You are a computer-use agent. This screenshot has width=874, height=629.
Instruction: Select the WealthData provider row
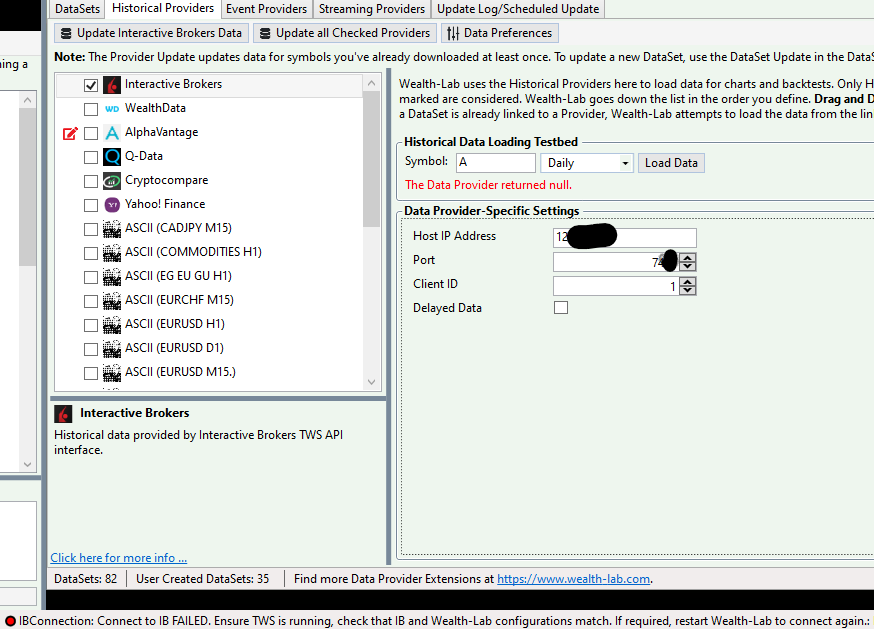click(209, 109)
